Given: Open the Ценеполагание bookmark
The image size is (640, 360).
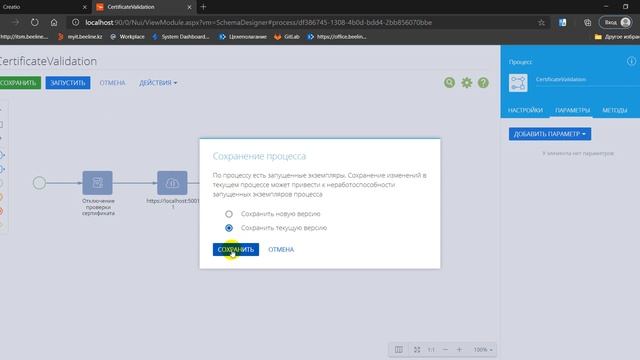Looking at the screenshot, I should point(243,37).
